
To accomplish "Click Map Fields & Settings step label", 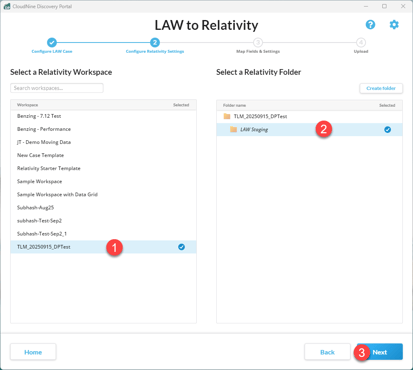I will (258, 51).
